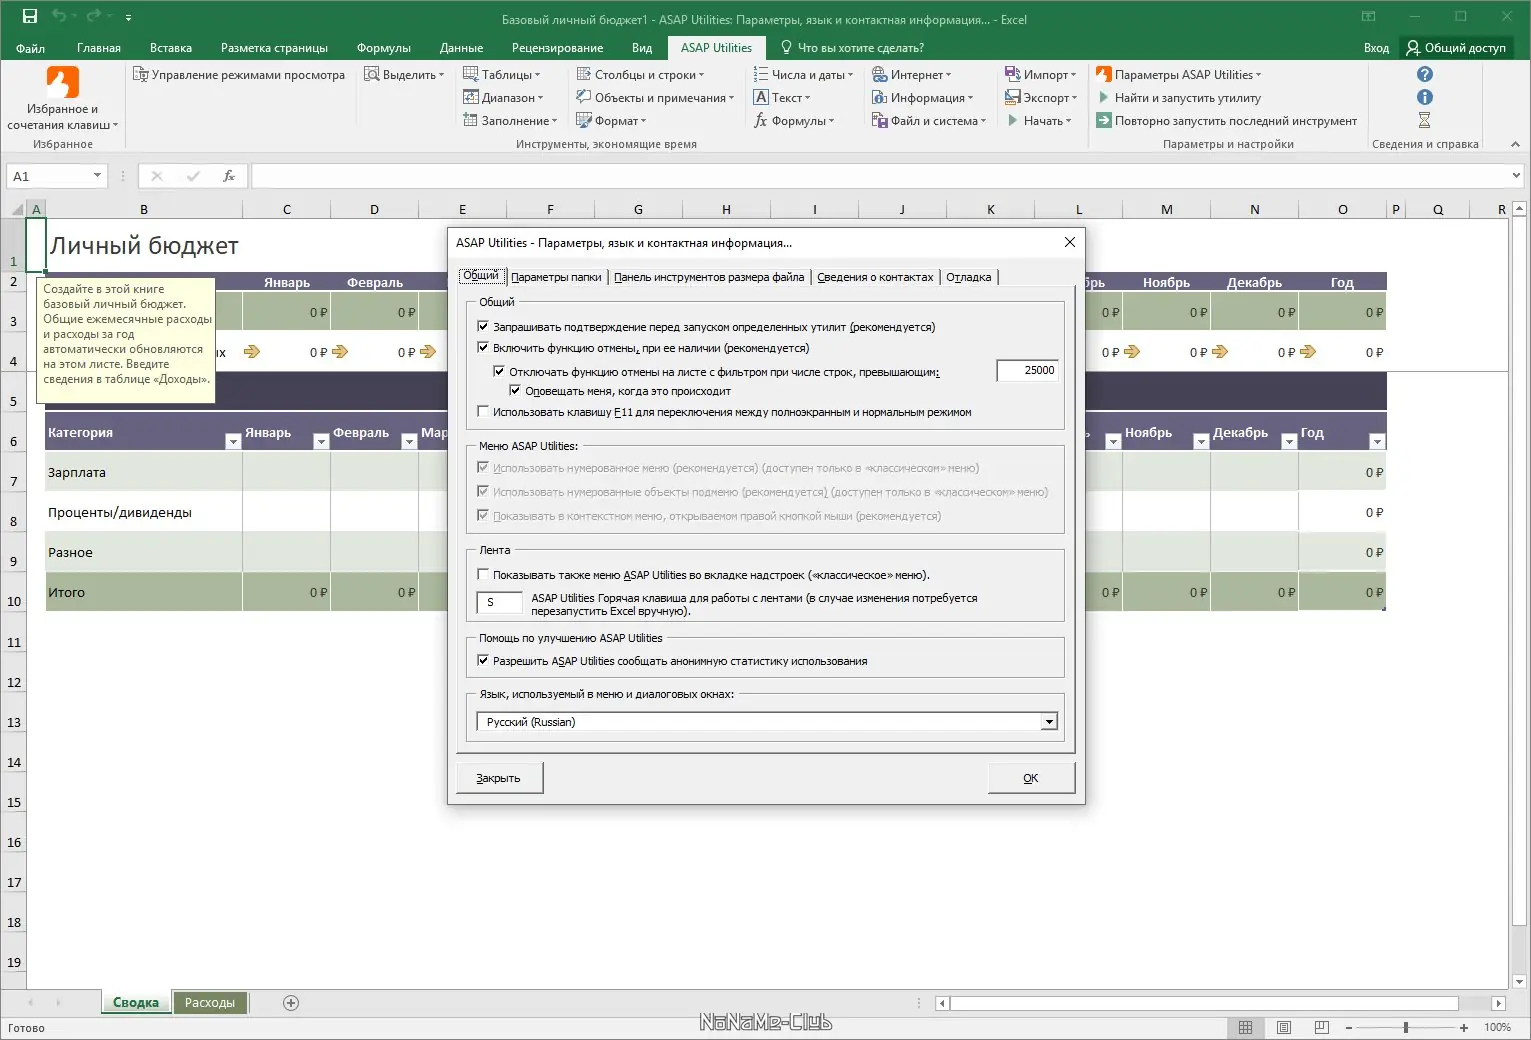Viewport: 1531px width, 1040px height.
Task: Click the Share button (Общий доступ)
Action: [1456, 48]
